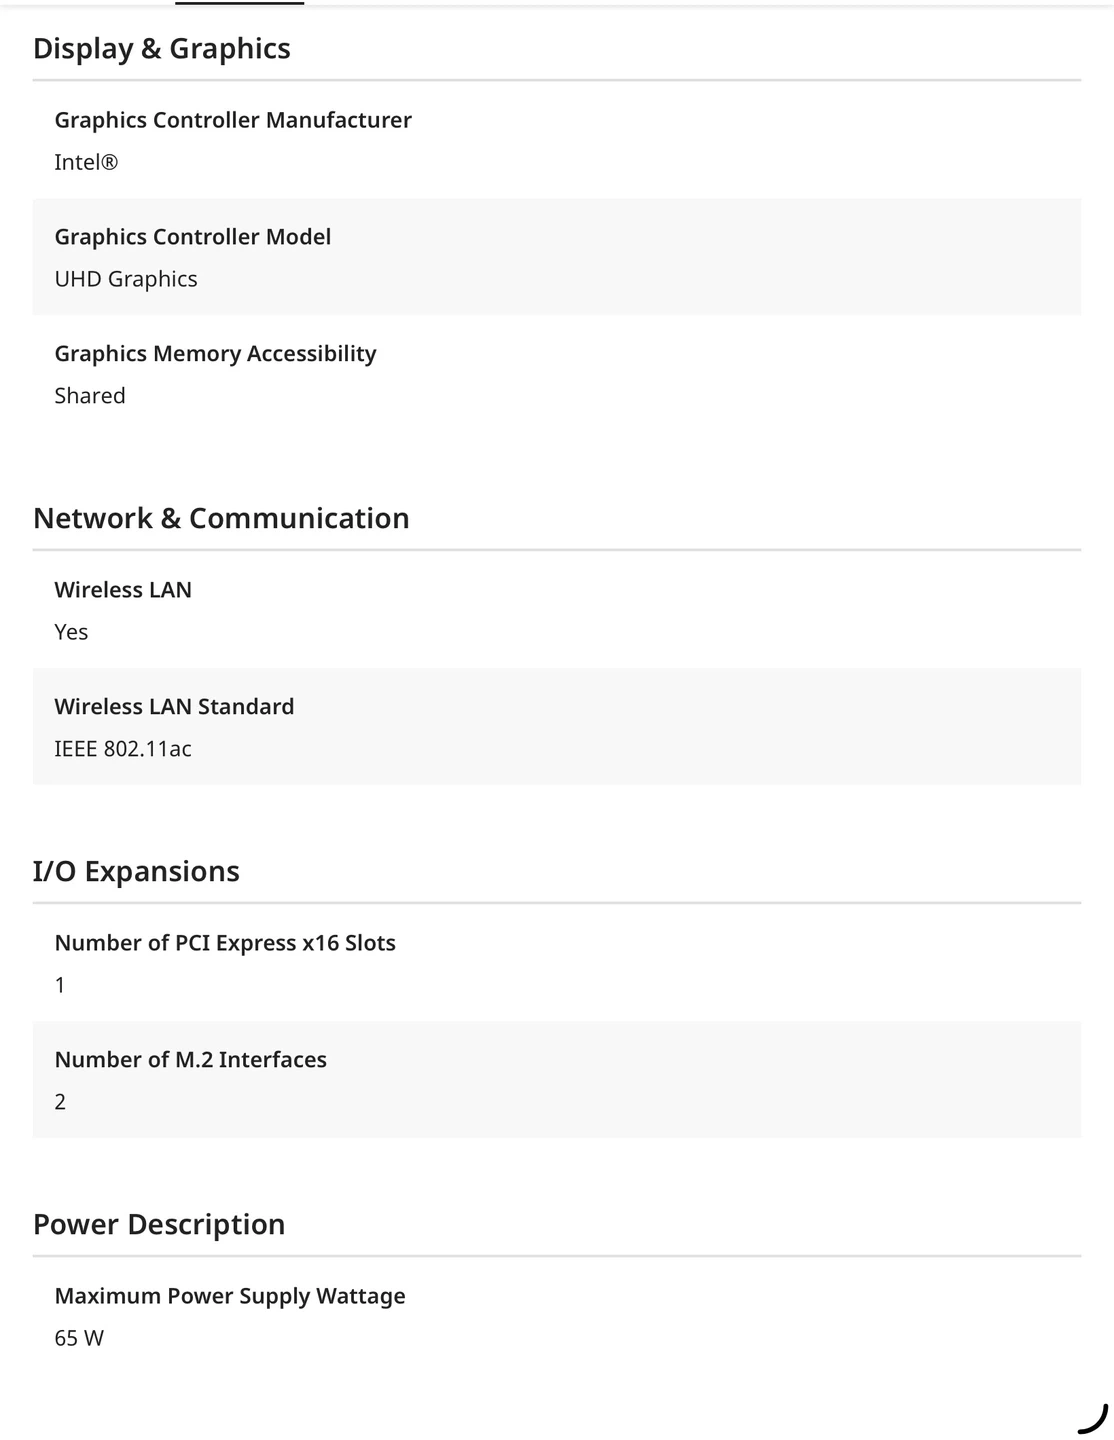The width and height of the screenshot is (1114, 1440).
Task: Click the Intel® manufacturer value
Action: click(x=86, y=162)
